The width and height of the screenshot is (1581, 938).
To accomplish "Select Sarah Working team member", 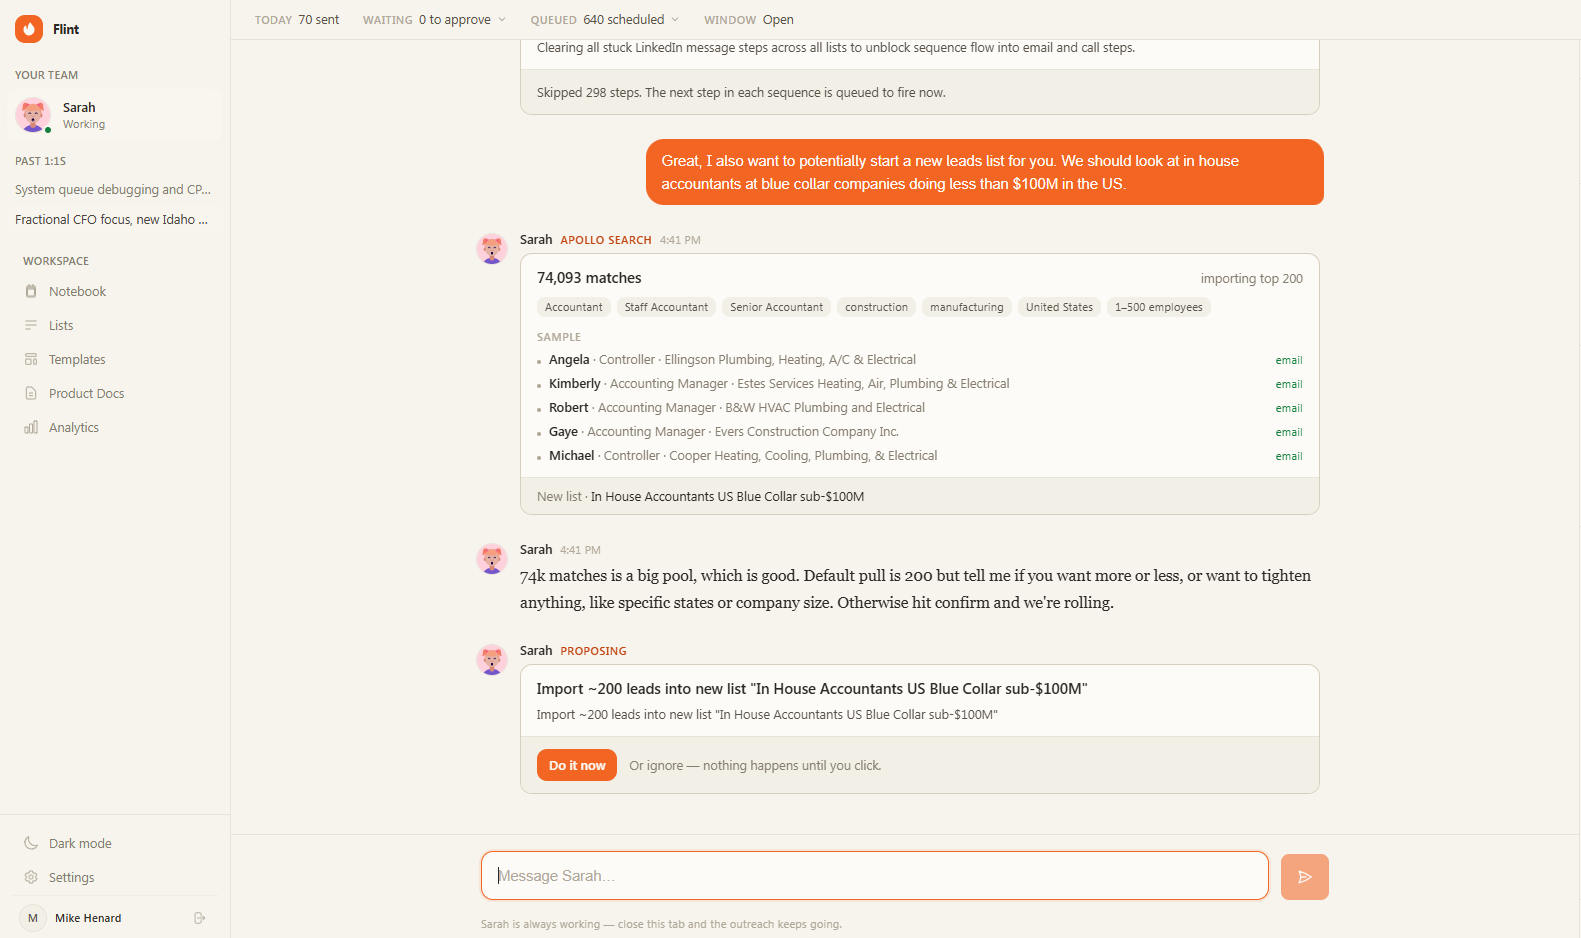I will point(115,115).
